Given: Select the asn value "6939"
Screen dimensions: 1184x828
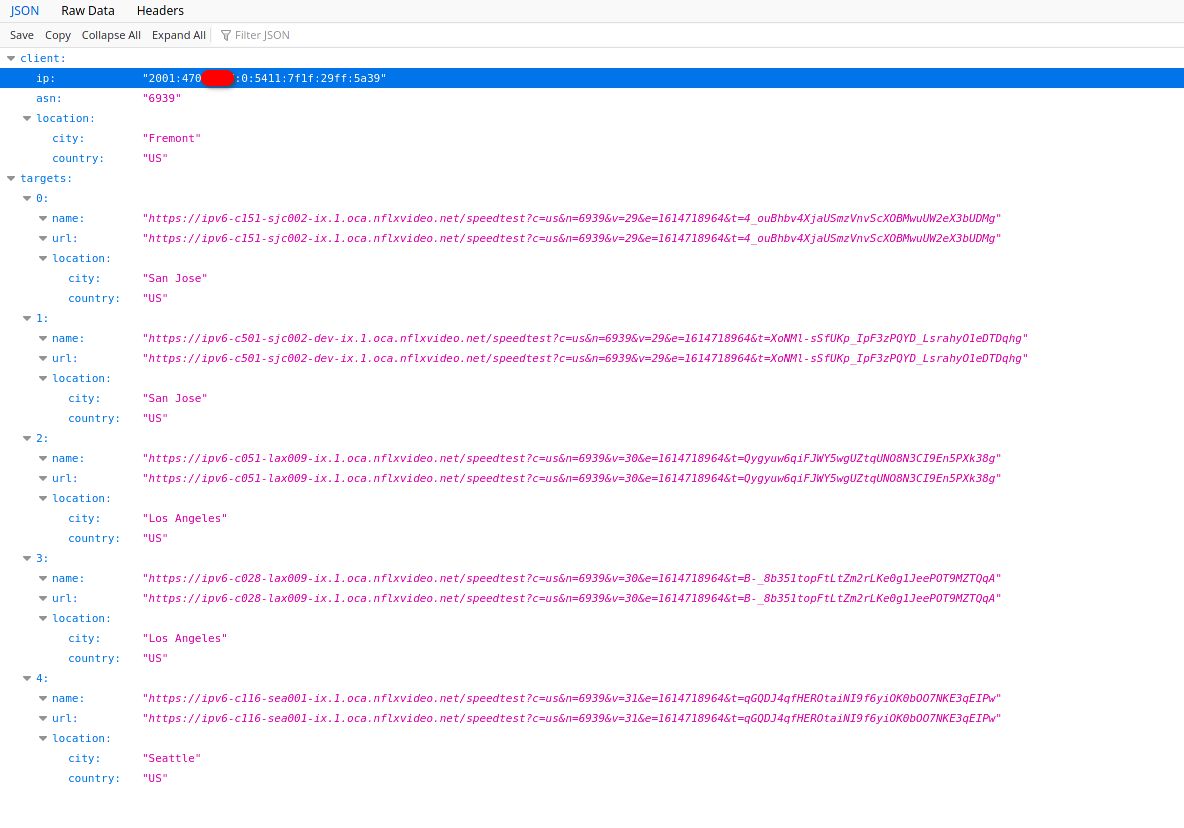Looking at the screenshot, I should pyautogui.click(x=162, y=98).
